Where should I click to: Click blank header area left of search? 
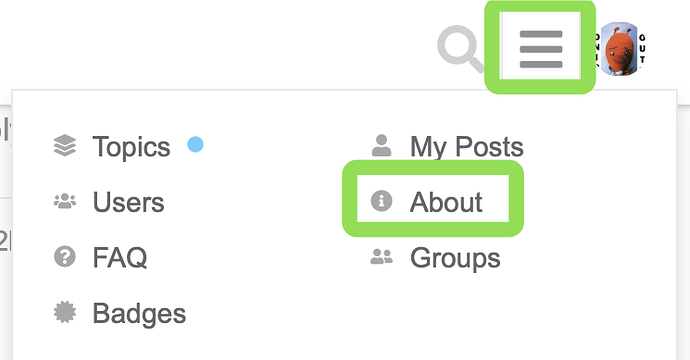click(x=220, y=44)
